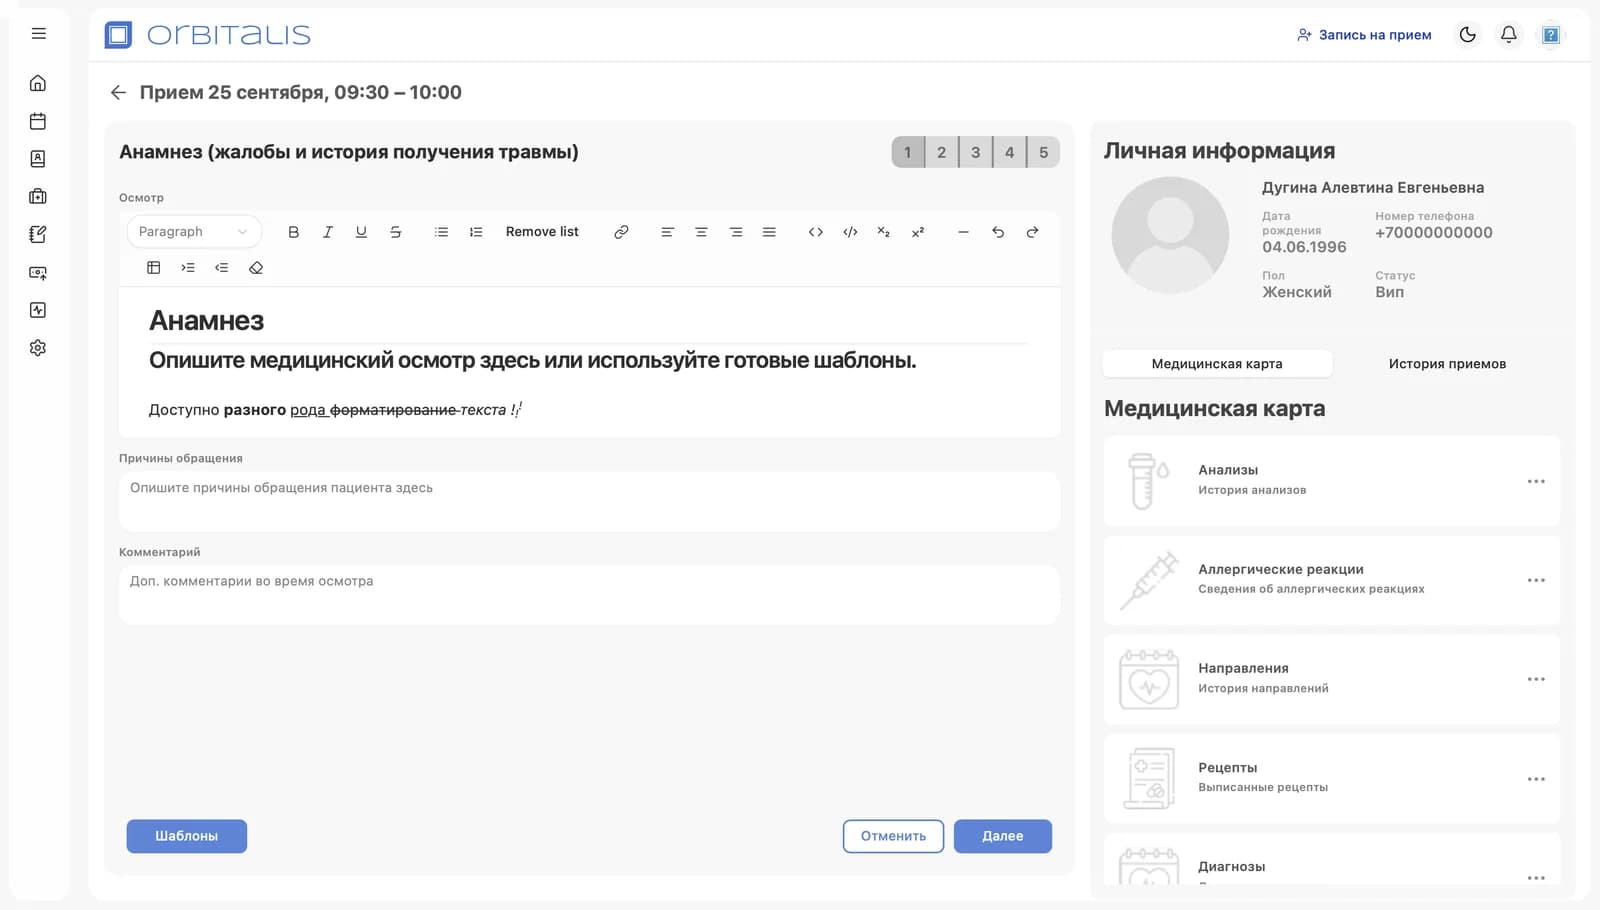This screenshot has width=1600, height=910.
Task: Insert a bullet list
Action: 441,232
